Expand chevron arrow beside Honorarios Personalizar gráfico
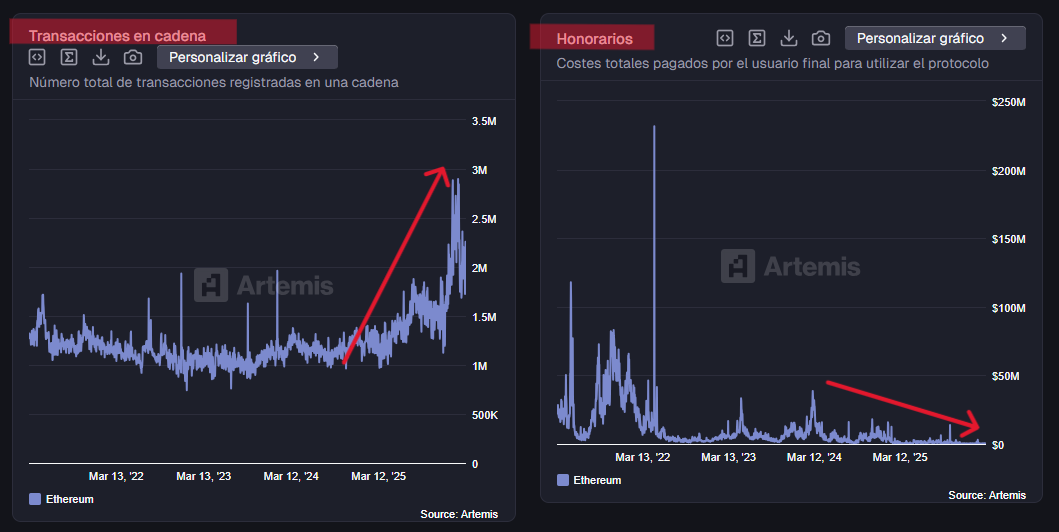 coord(1004,38)
